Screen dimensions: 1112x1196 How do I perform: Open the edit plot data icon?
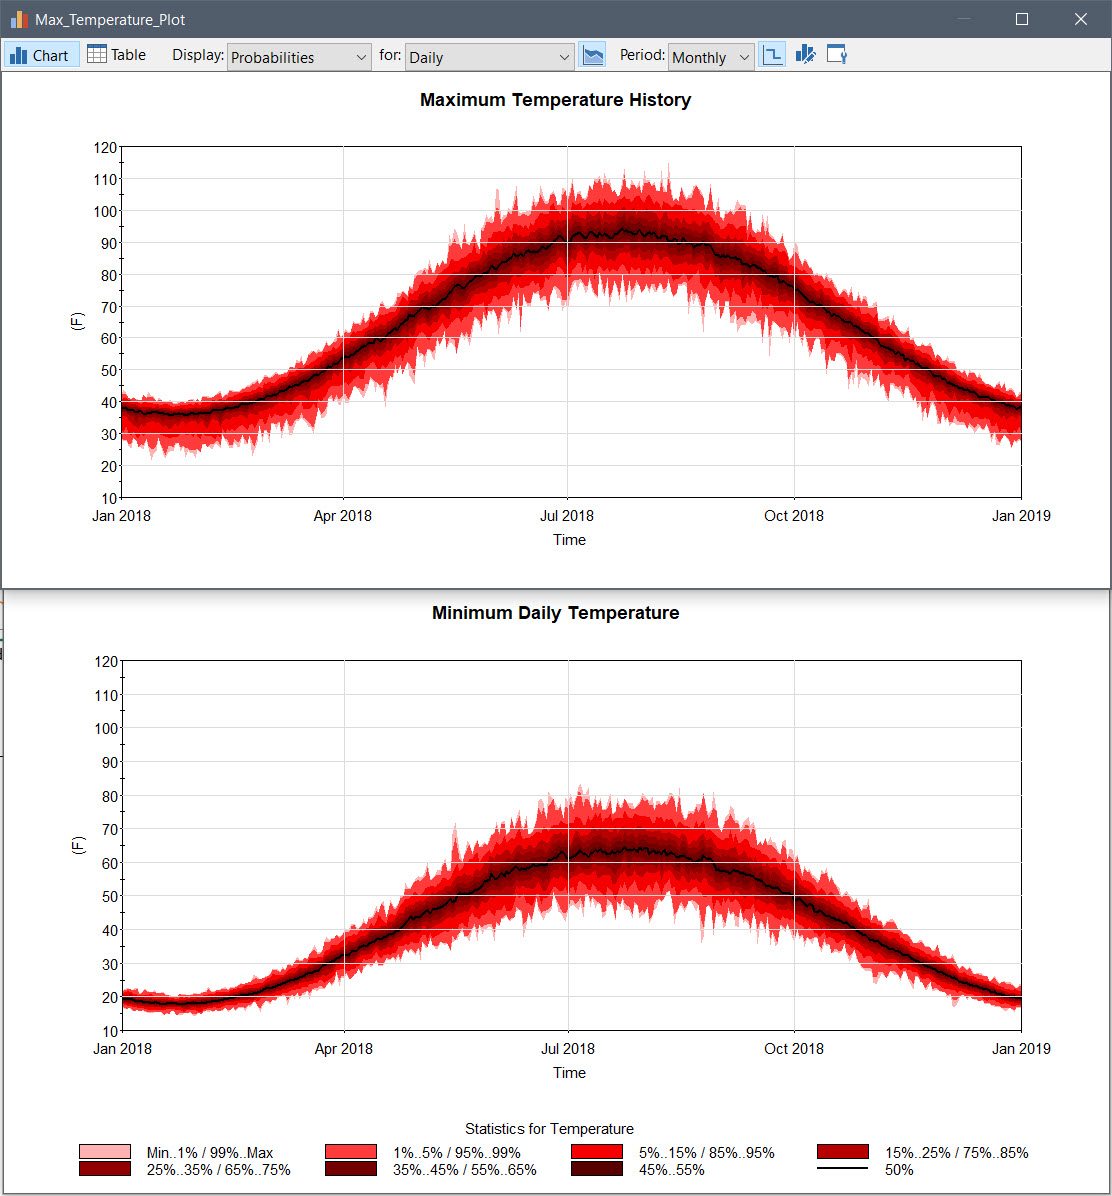[806, 55]
